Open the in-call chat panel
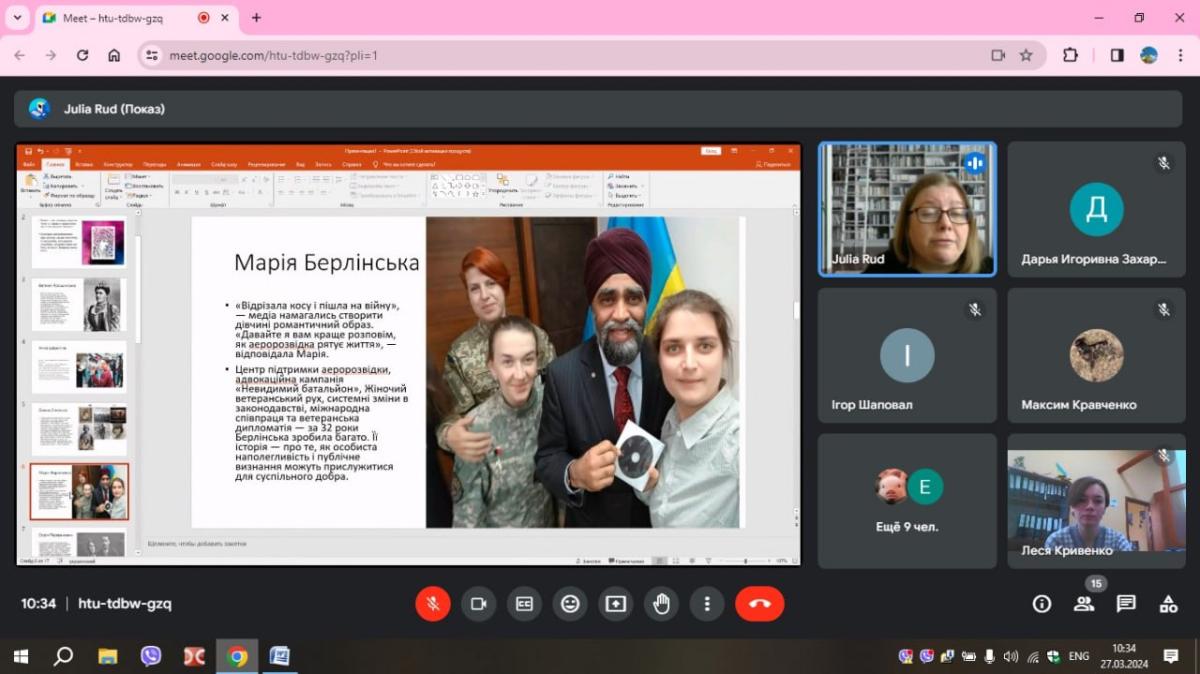 [1126, 603]
